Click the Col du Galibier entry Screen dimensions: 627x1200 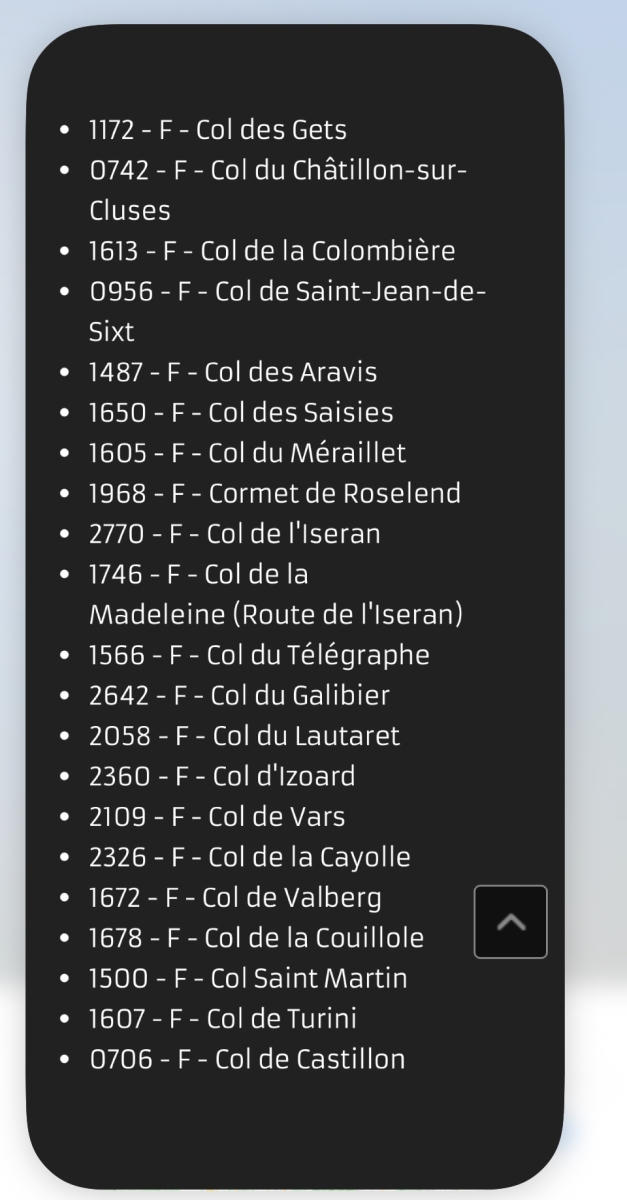pyautogui.click(x=239, y=695)
